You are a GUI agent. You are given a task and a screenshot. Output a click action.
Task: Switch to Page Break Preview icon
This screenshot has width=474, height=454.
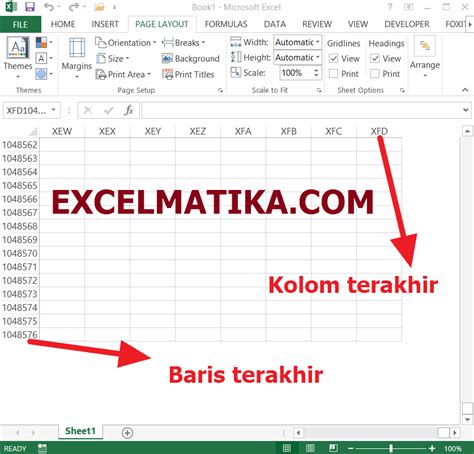tap(333, 448)
